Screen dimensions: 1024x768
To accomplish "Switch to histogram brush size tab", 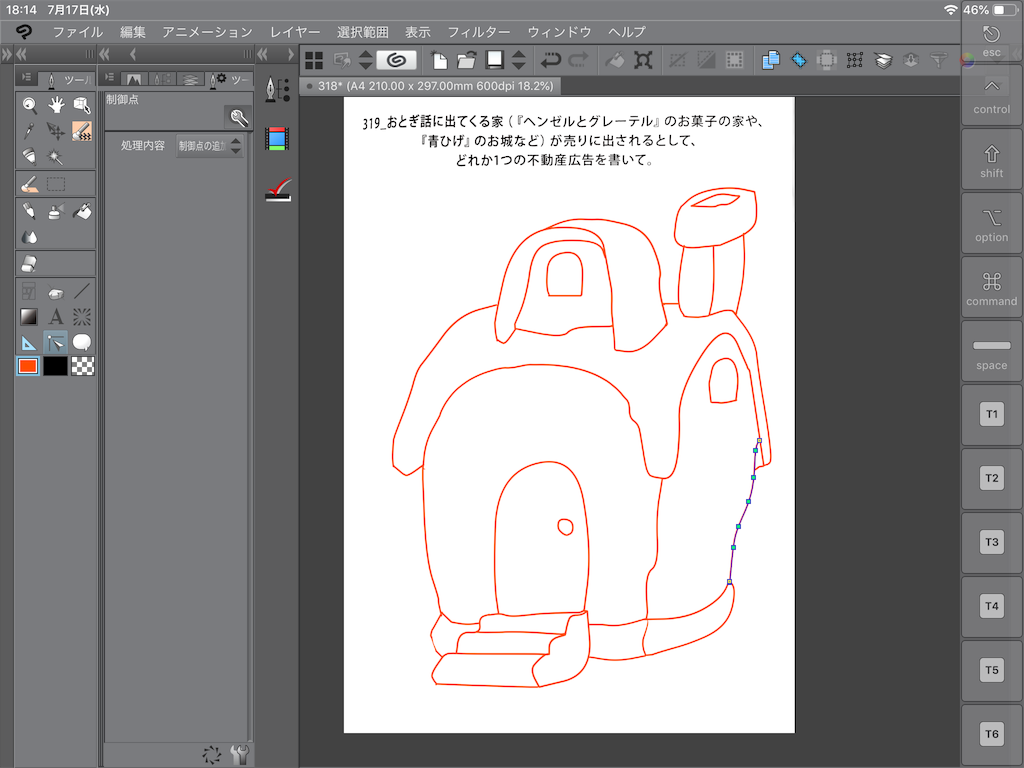I will click(134, 79).
